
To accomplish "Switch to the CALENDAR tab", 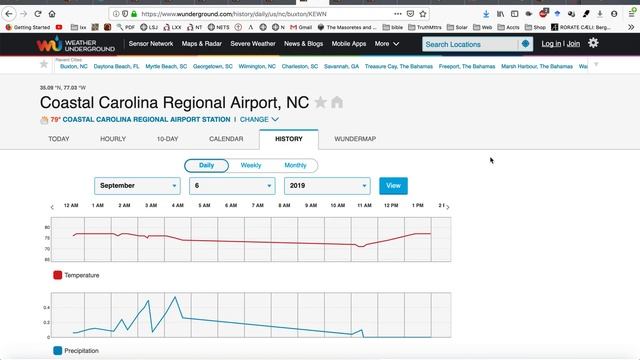I will coord(226,139).
